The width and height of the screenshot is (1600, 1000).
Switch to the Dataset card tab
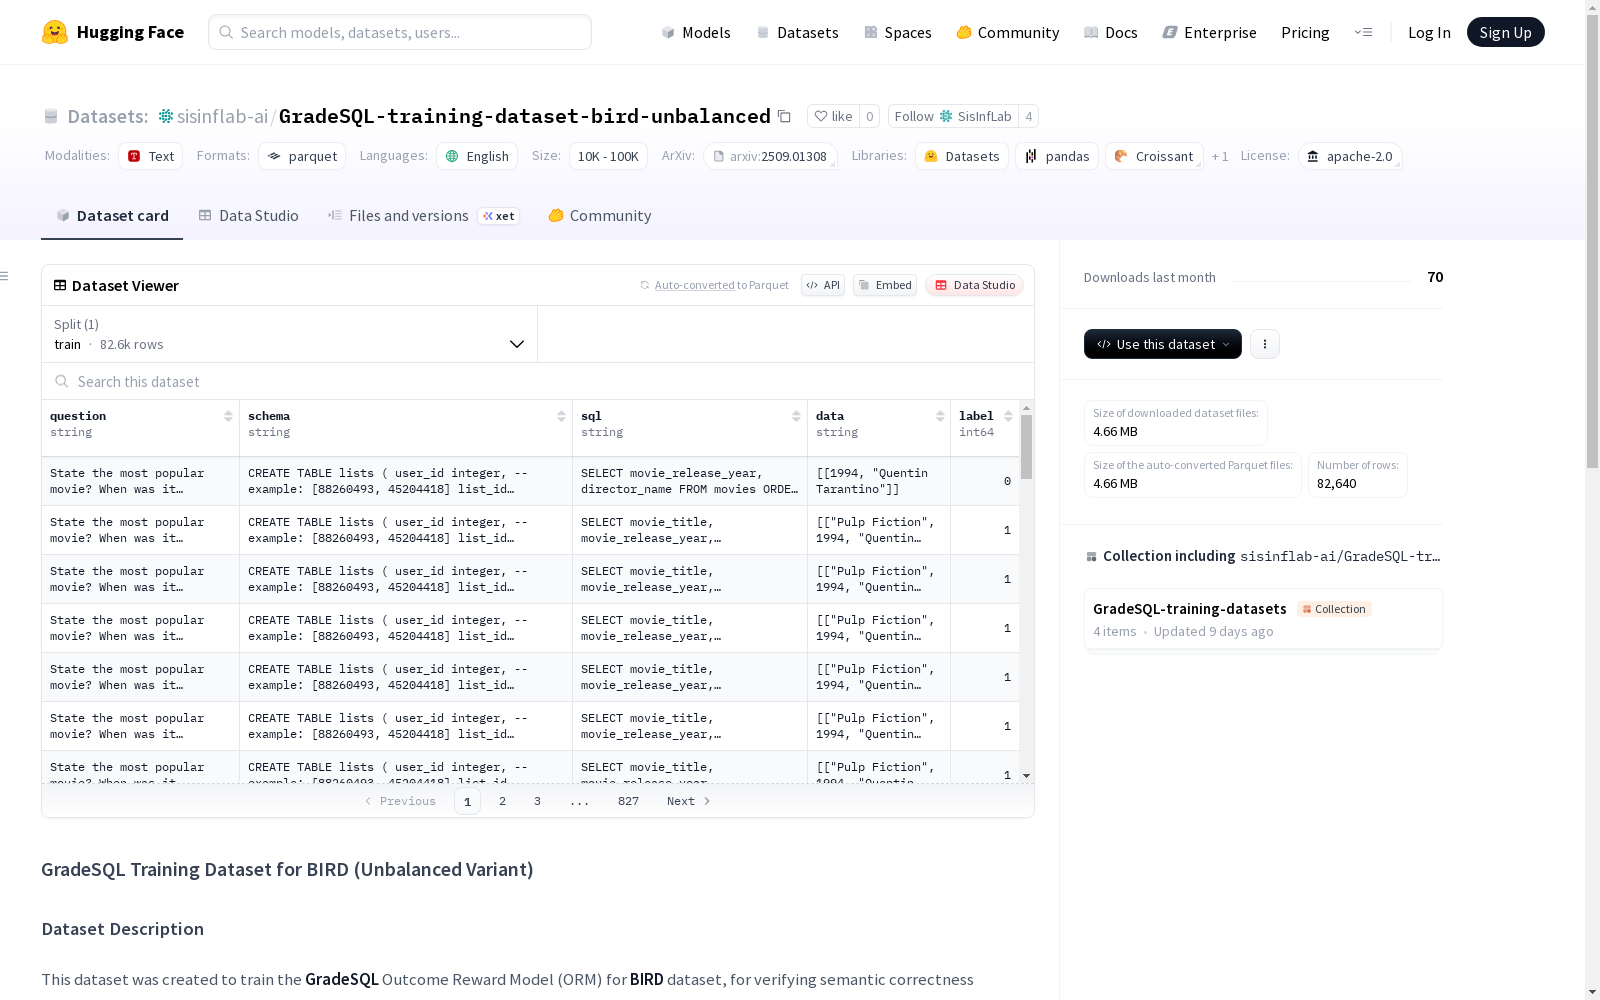click(x=112, y=216)
